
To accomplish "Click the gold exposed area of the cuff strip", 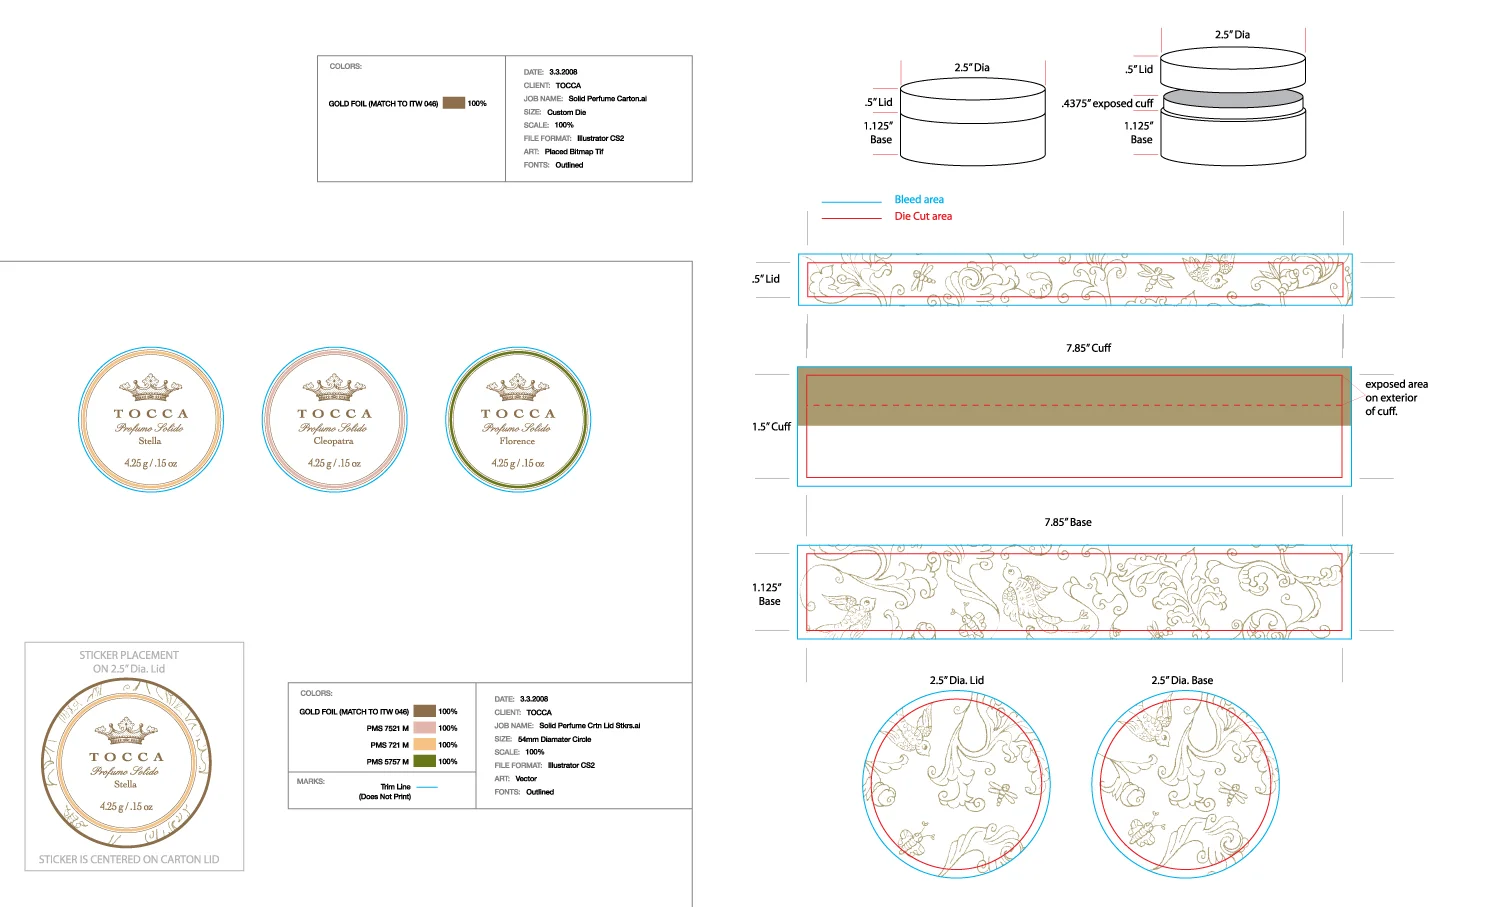I will click(1075, 396).
